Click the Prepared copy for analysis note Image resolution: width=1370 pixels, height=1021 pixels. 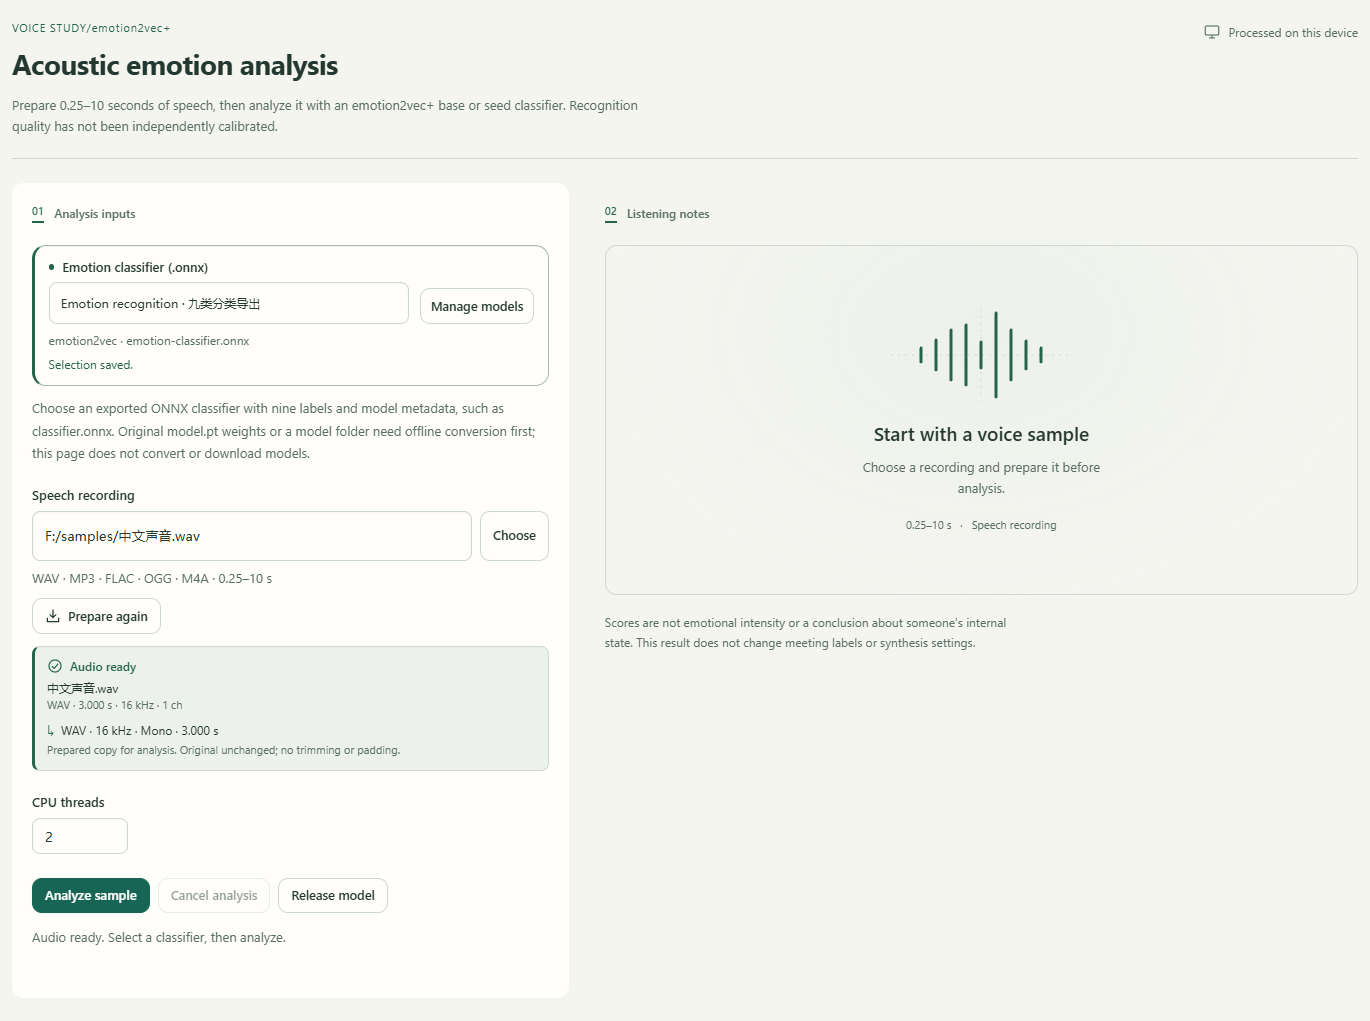click(224, 750)
